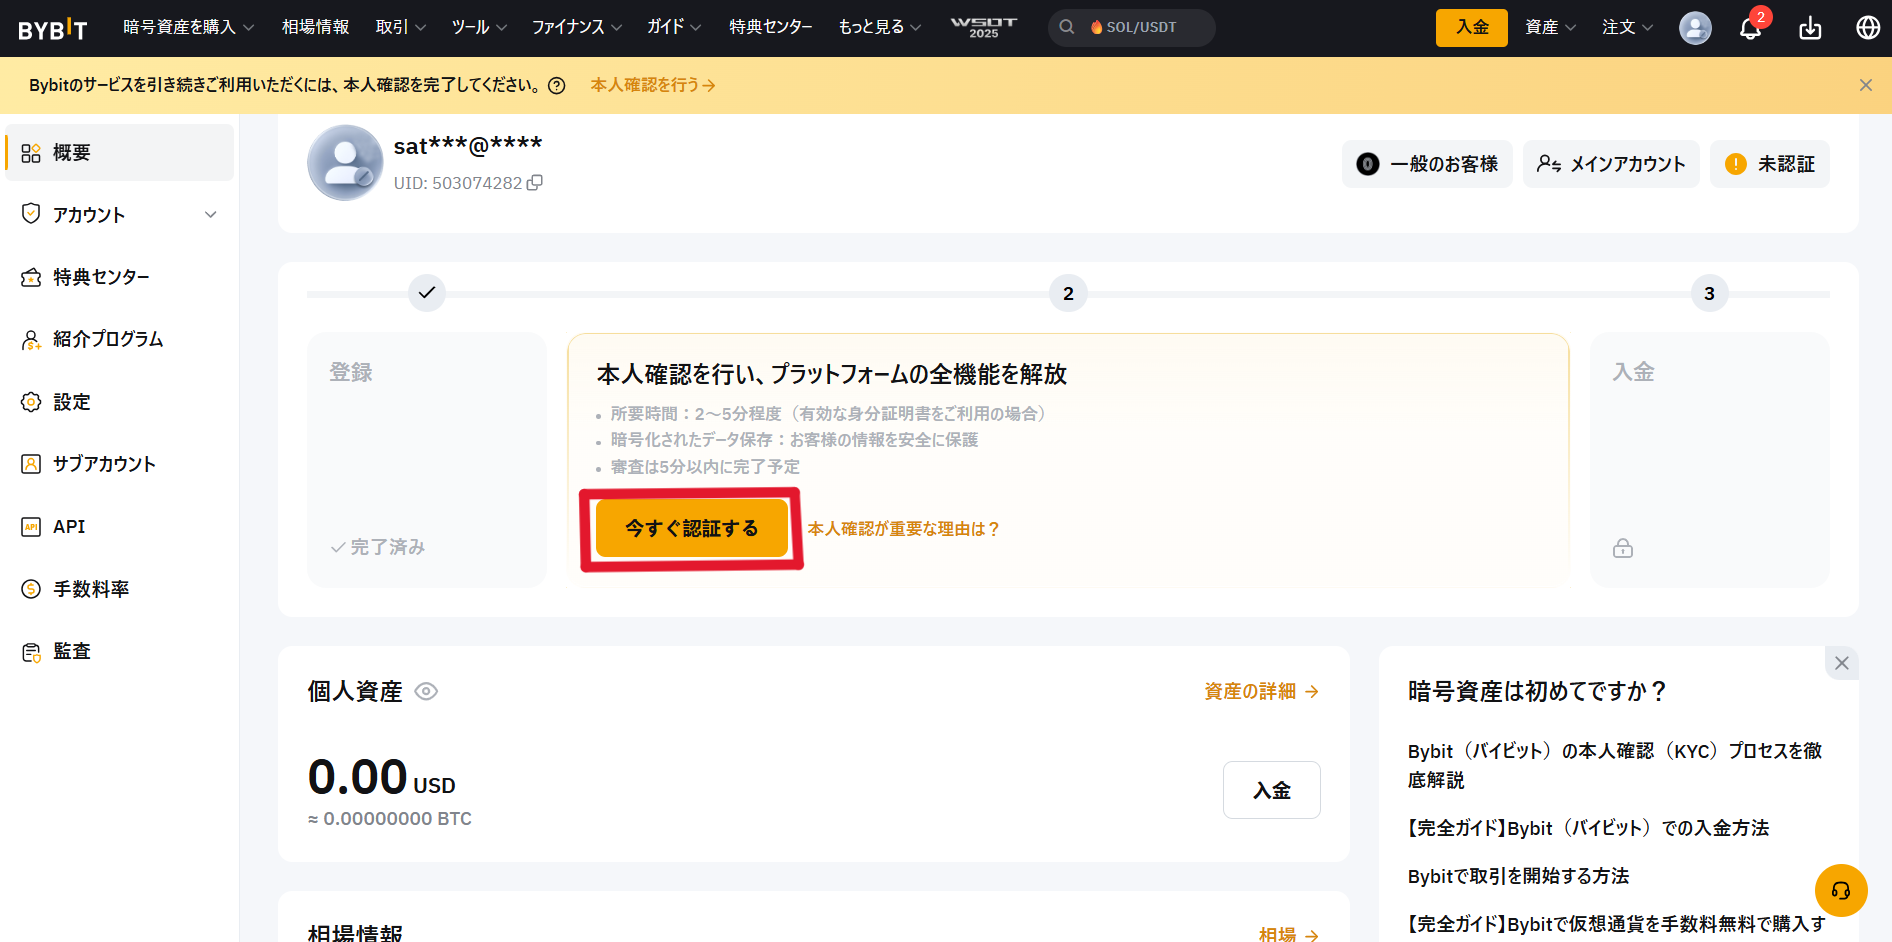Close the crypto beginner guide panel
This screenshot has height=942, width=1892.
(x=1841, y=663)
